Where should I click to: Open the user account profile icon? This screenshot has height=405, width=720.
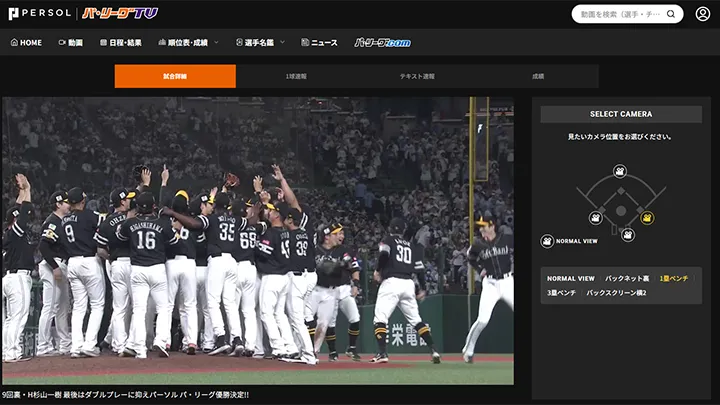(703, 14)
